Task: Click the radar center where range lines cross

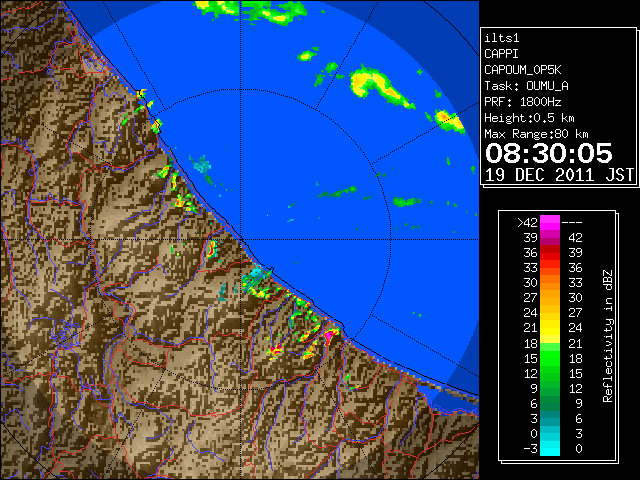Action: click(x=241, y=239)
